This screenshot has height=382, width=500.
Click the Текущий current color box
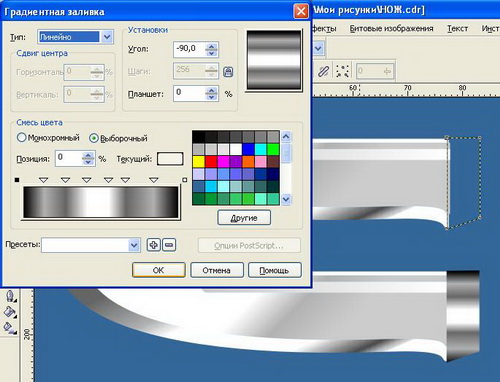[170, 159]
